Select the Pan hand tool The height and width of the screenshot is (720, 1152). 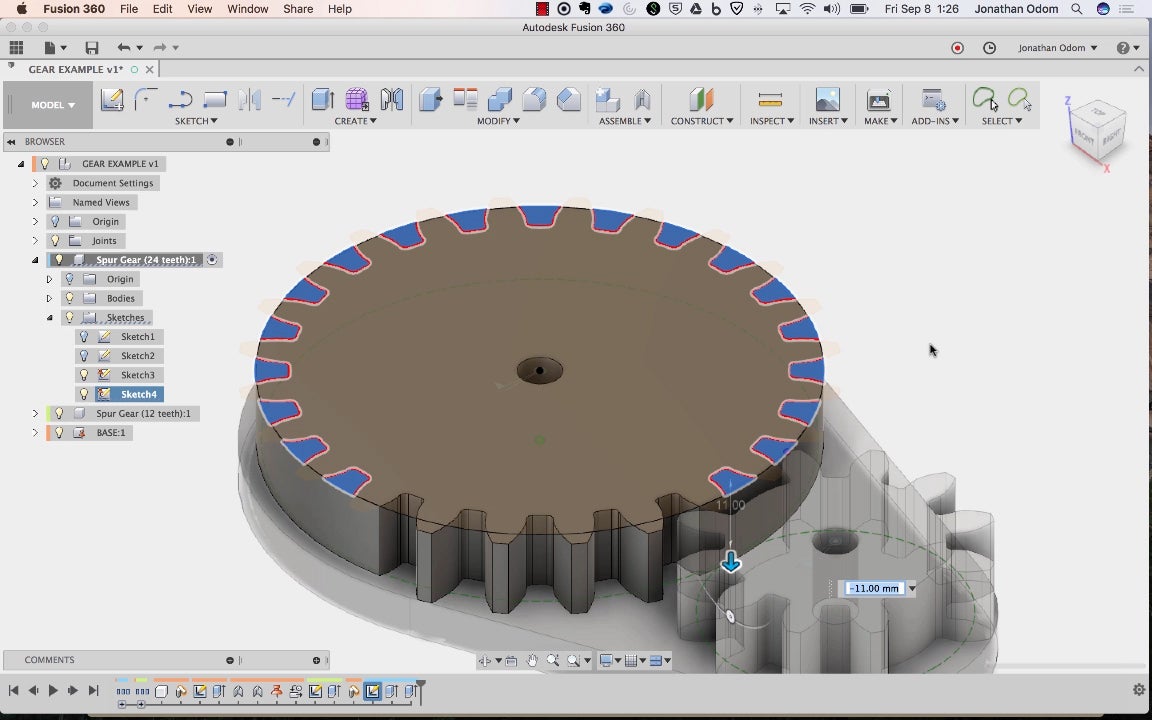click(532, 660)
